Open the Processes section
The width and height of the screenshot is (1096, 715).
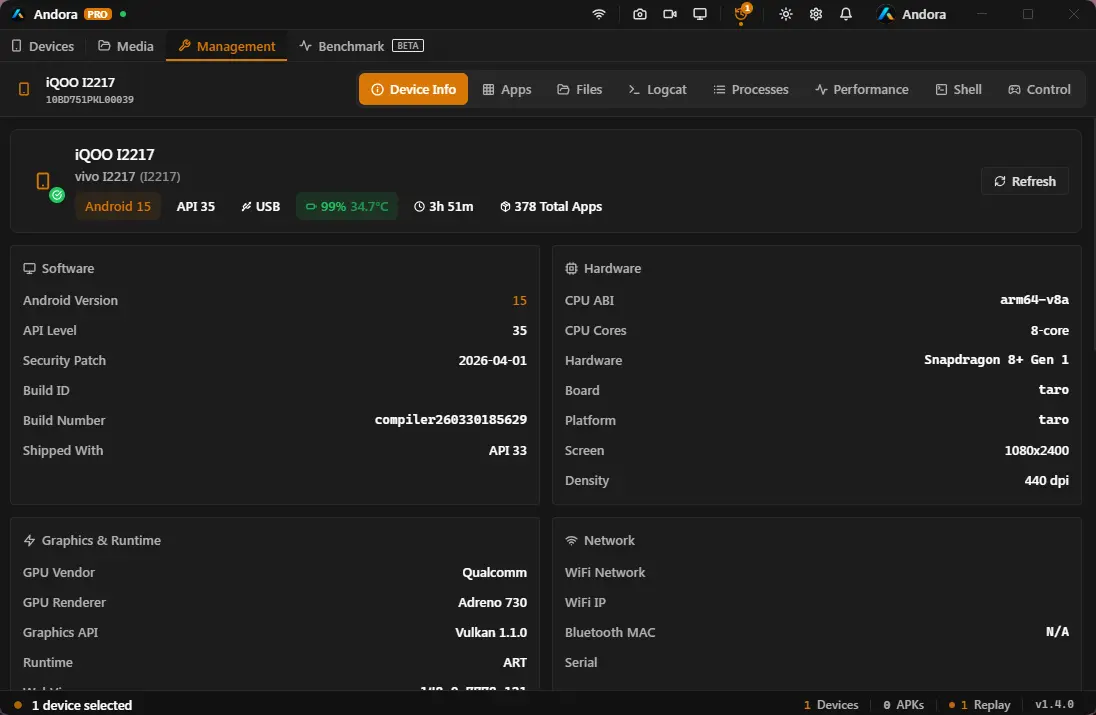point(751,89)
